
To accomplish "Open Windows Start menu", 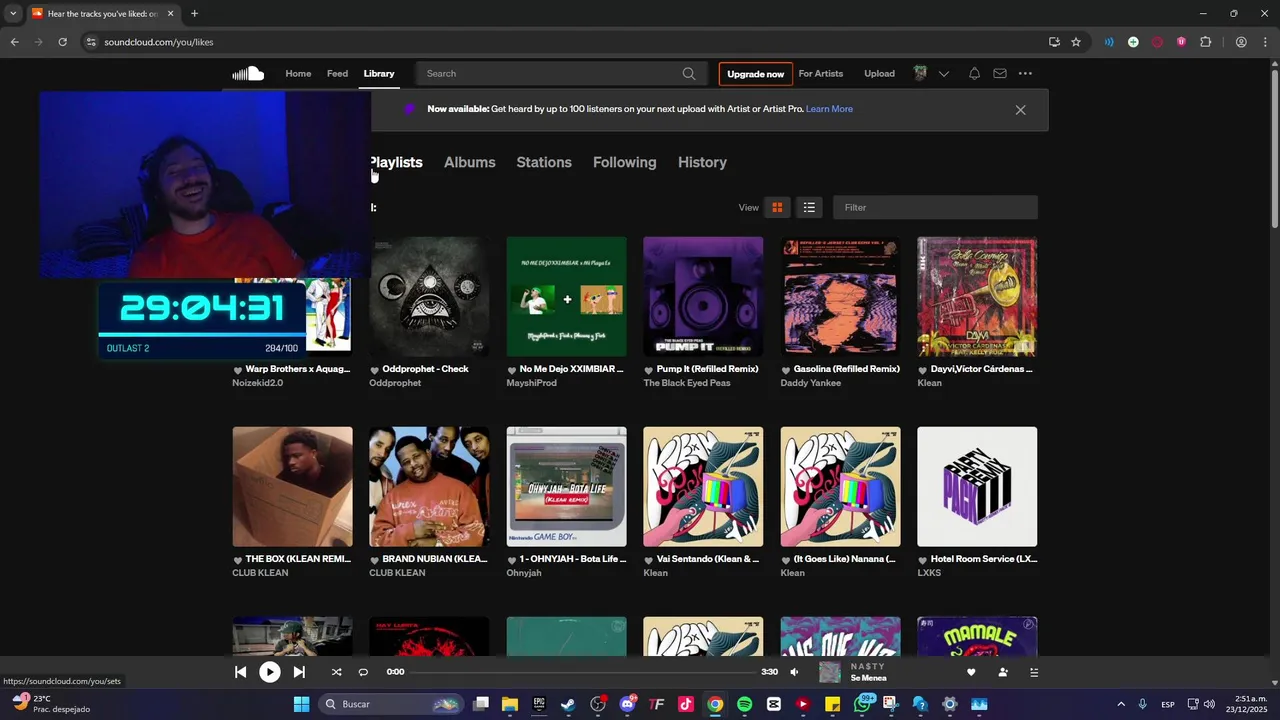I will pos(301,704).
